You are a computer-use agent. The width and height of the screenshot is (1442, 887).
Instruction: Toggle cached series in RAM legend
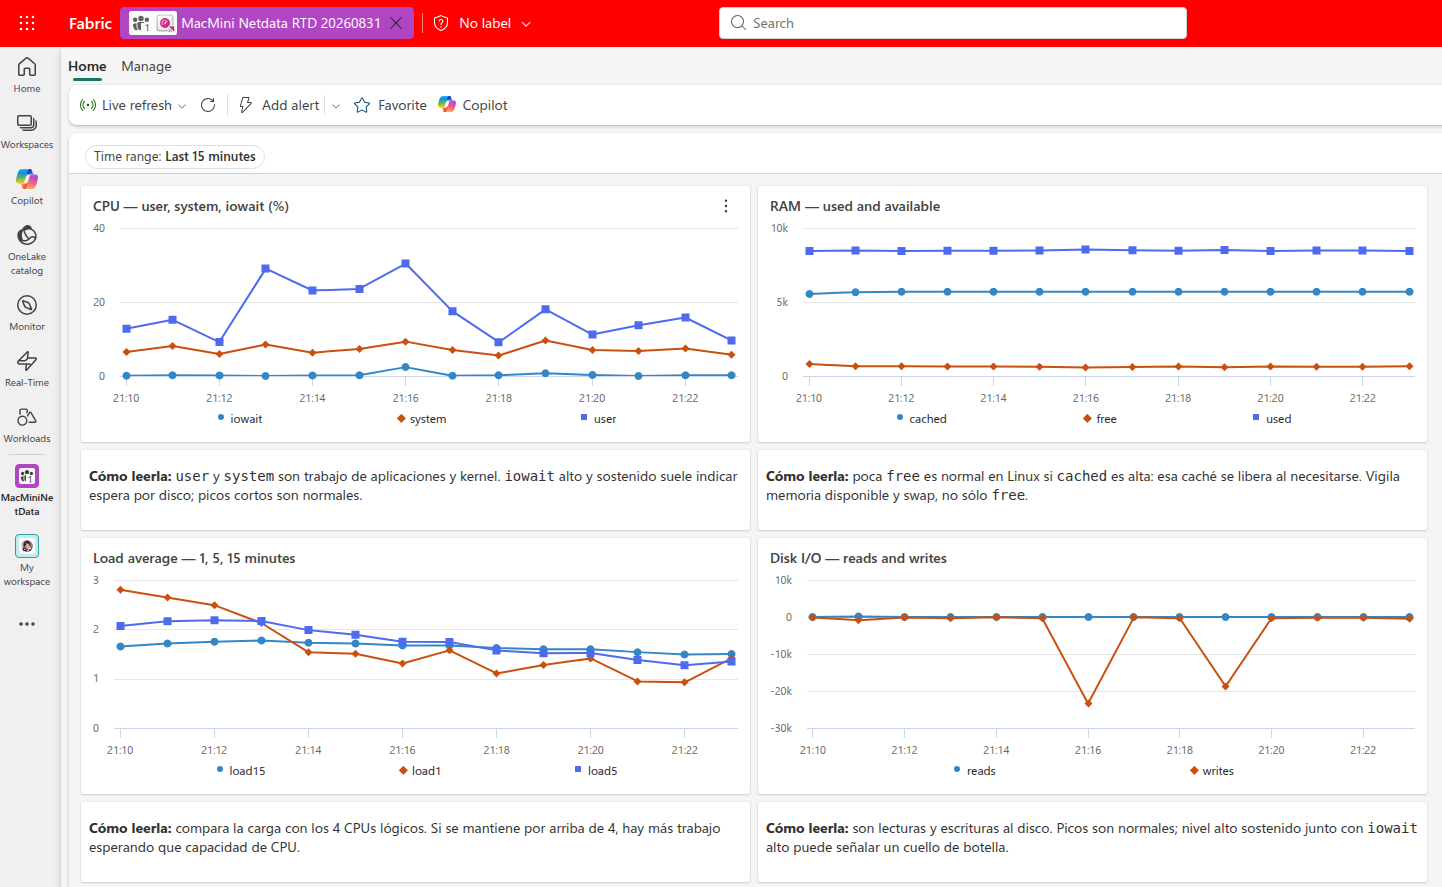[921, 419]
